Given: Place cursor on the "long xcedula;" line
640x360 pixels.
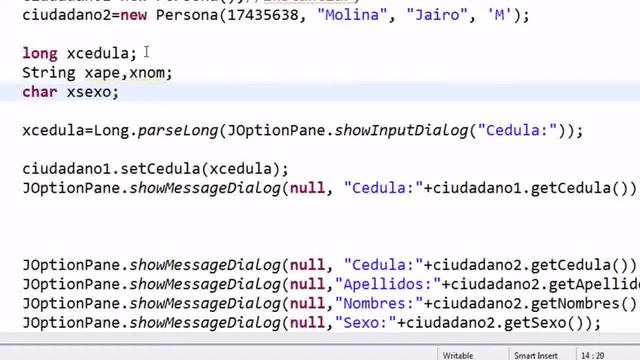Looking at the screenshot, I should pyautogui.click(x=79, y=53).
